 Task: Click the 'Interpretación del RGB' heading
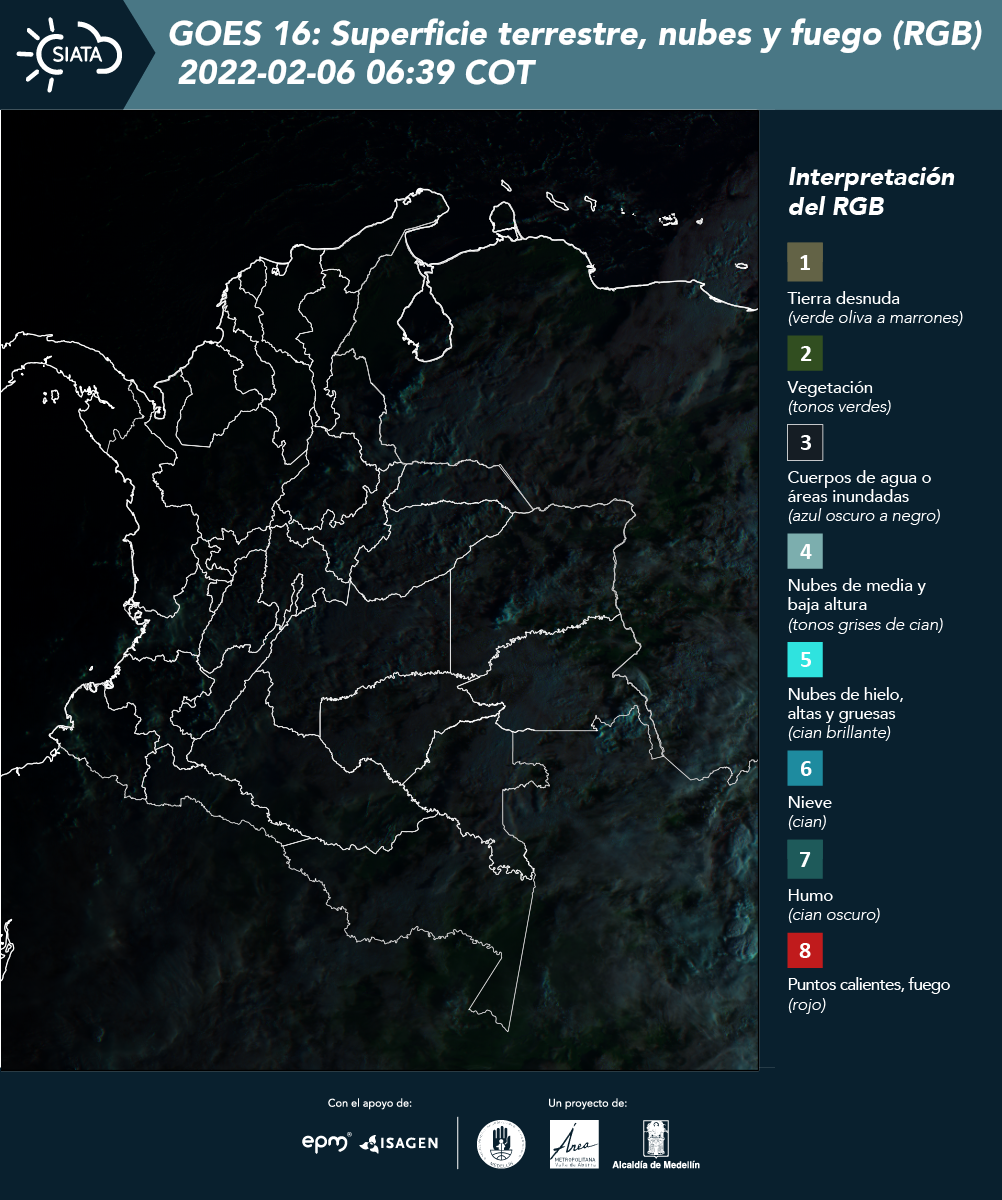click(x=871, y=192)
